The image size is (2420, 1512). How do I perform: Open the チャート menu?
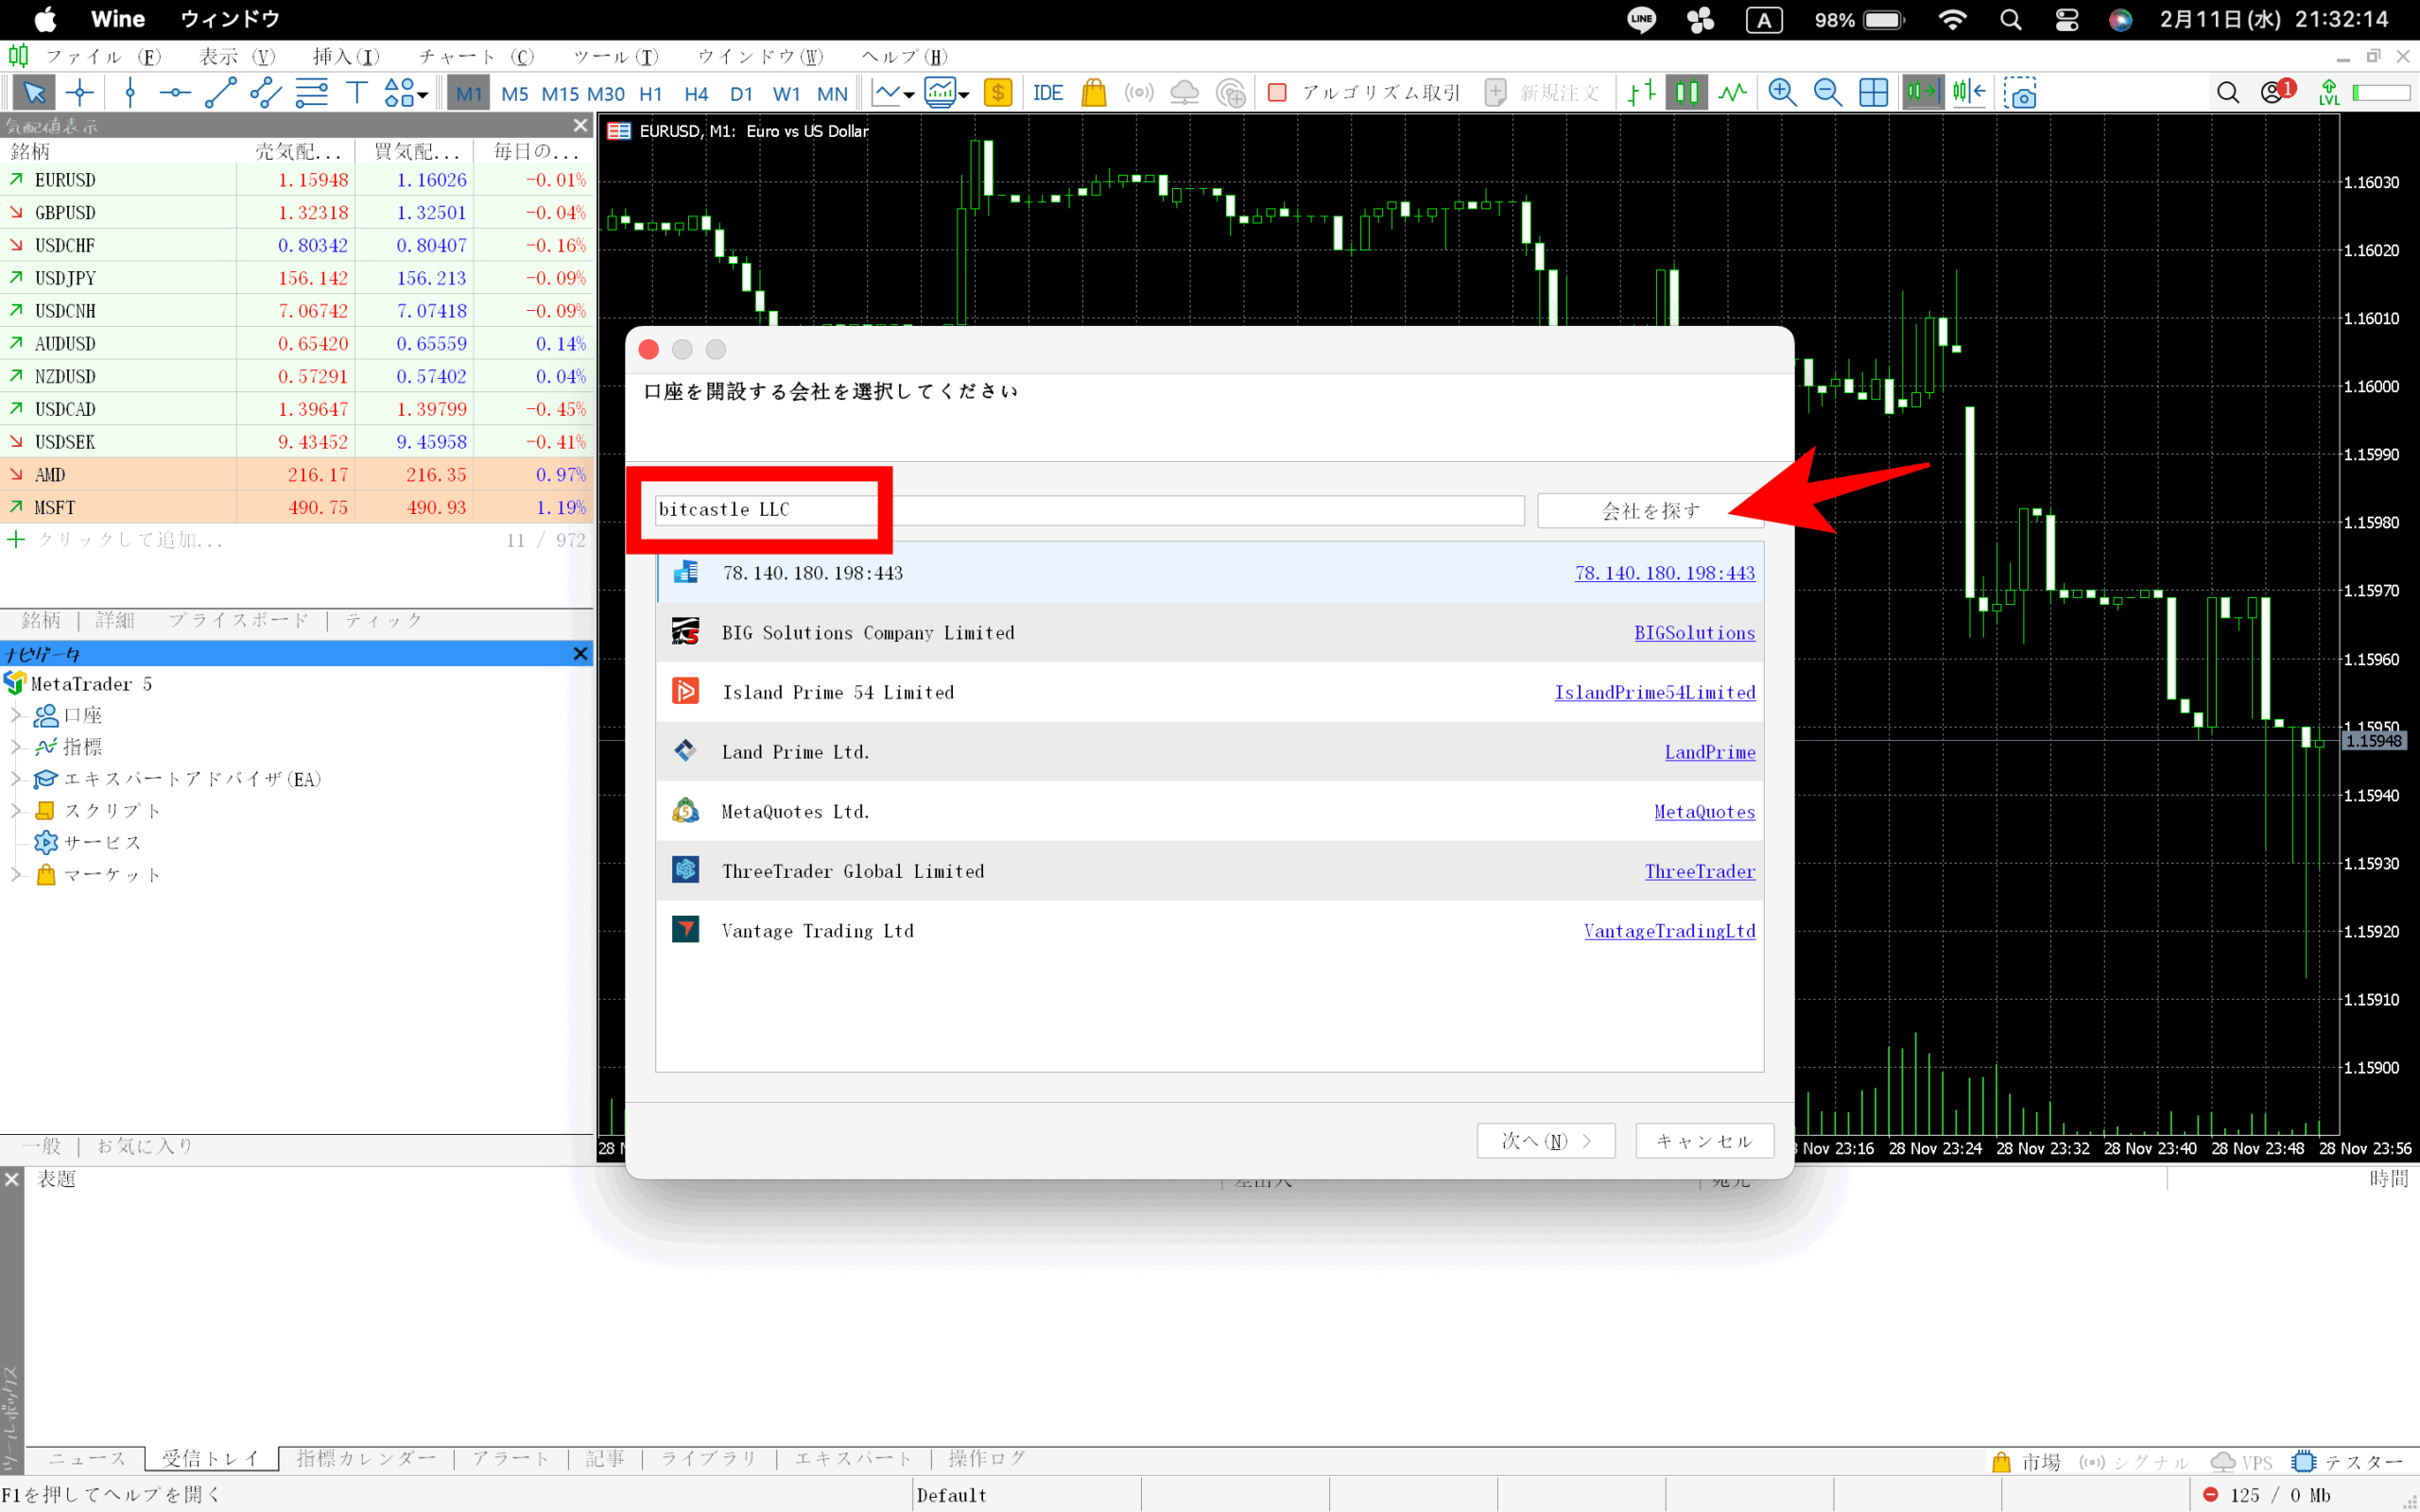[x=475, y=57]
